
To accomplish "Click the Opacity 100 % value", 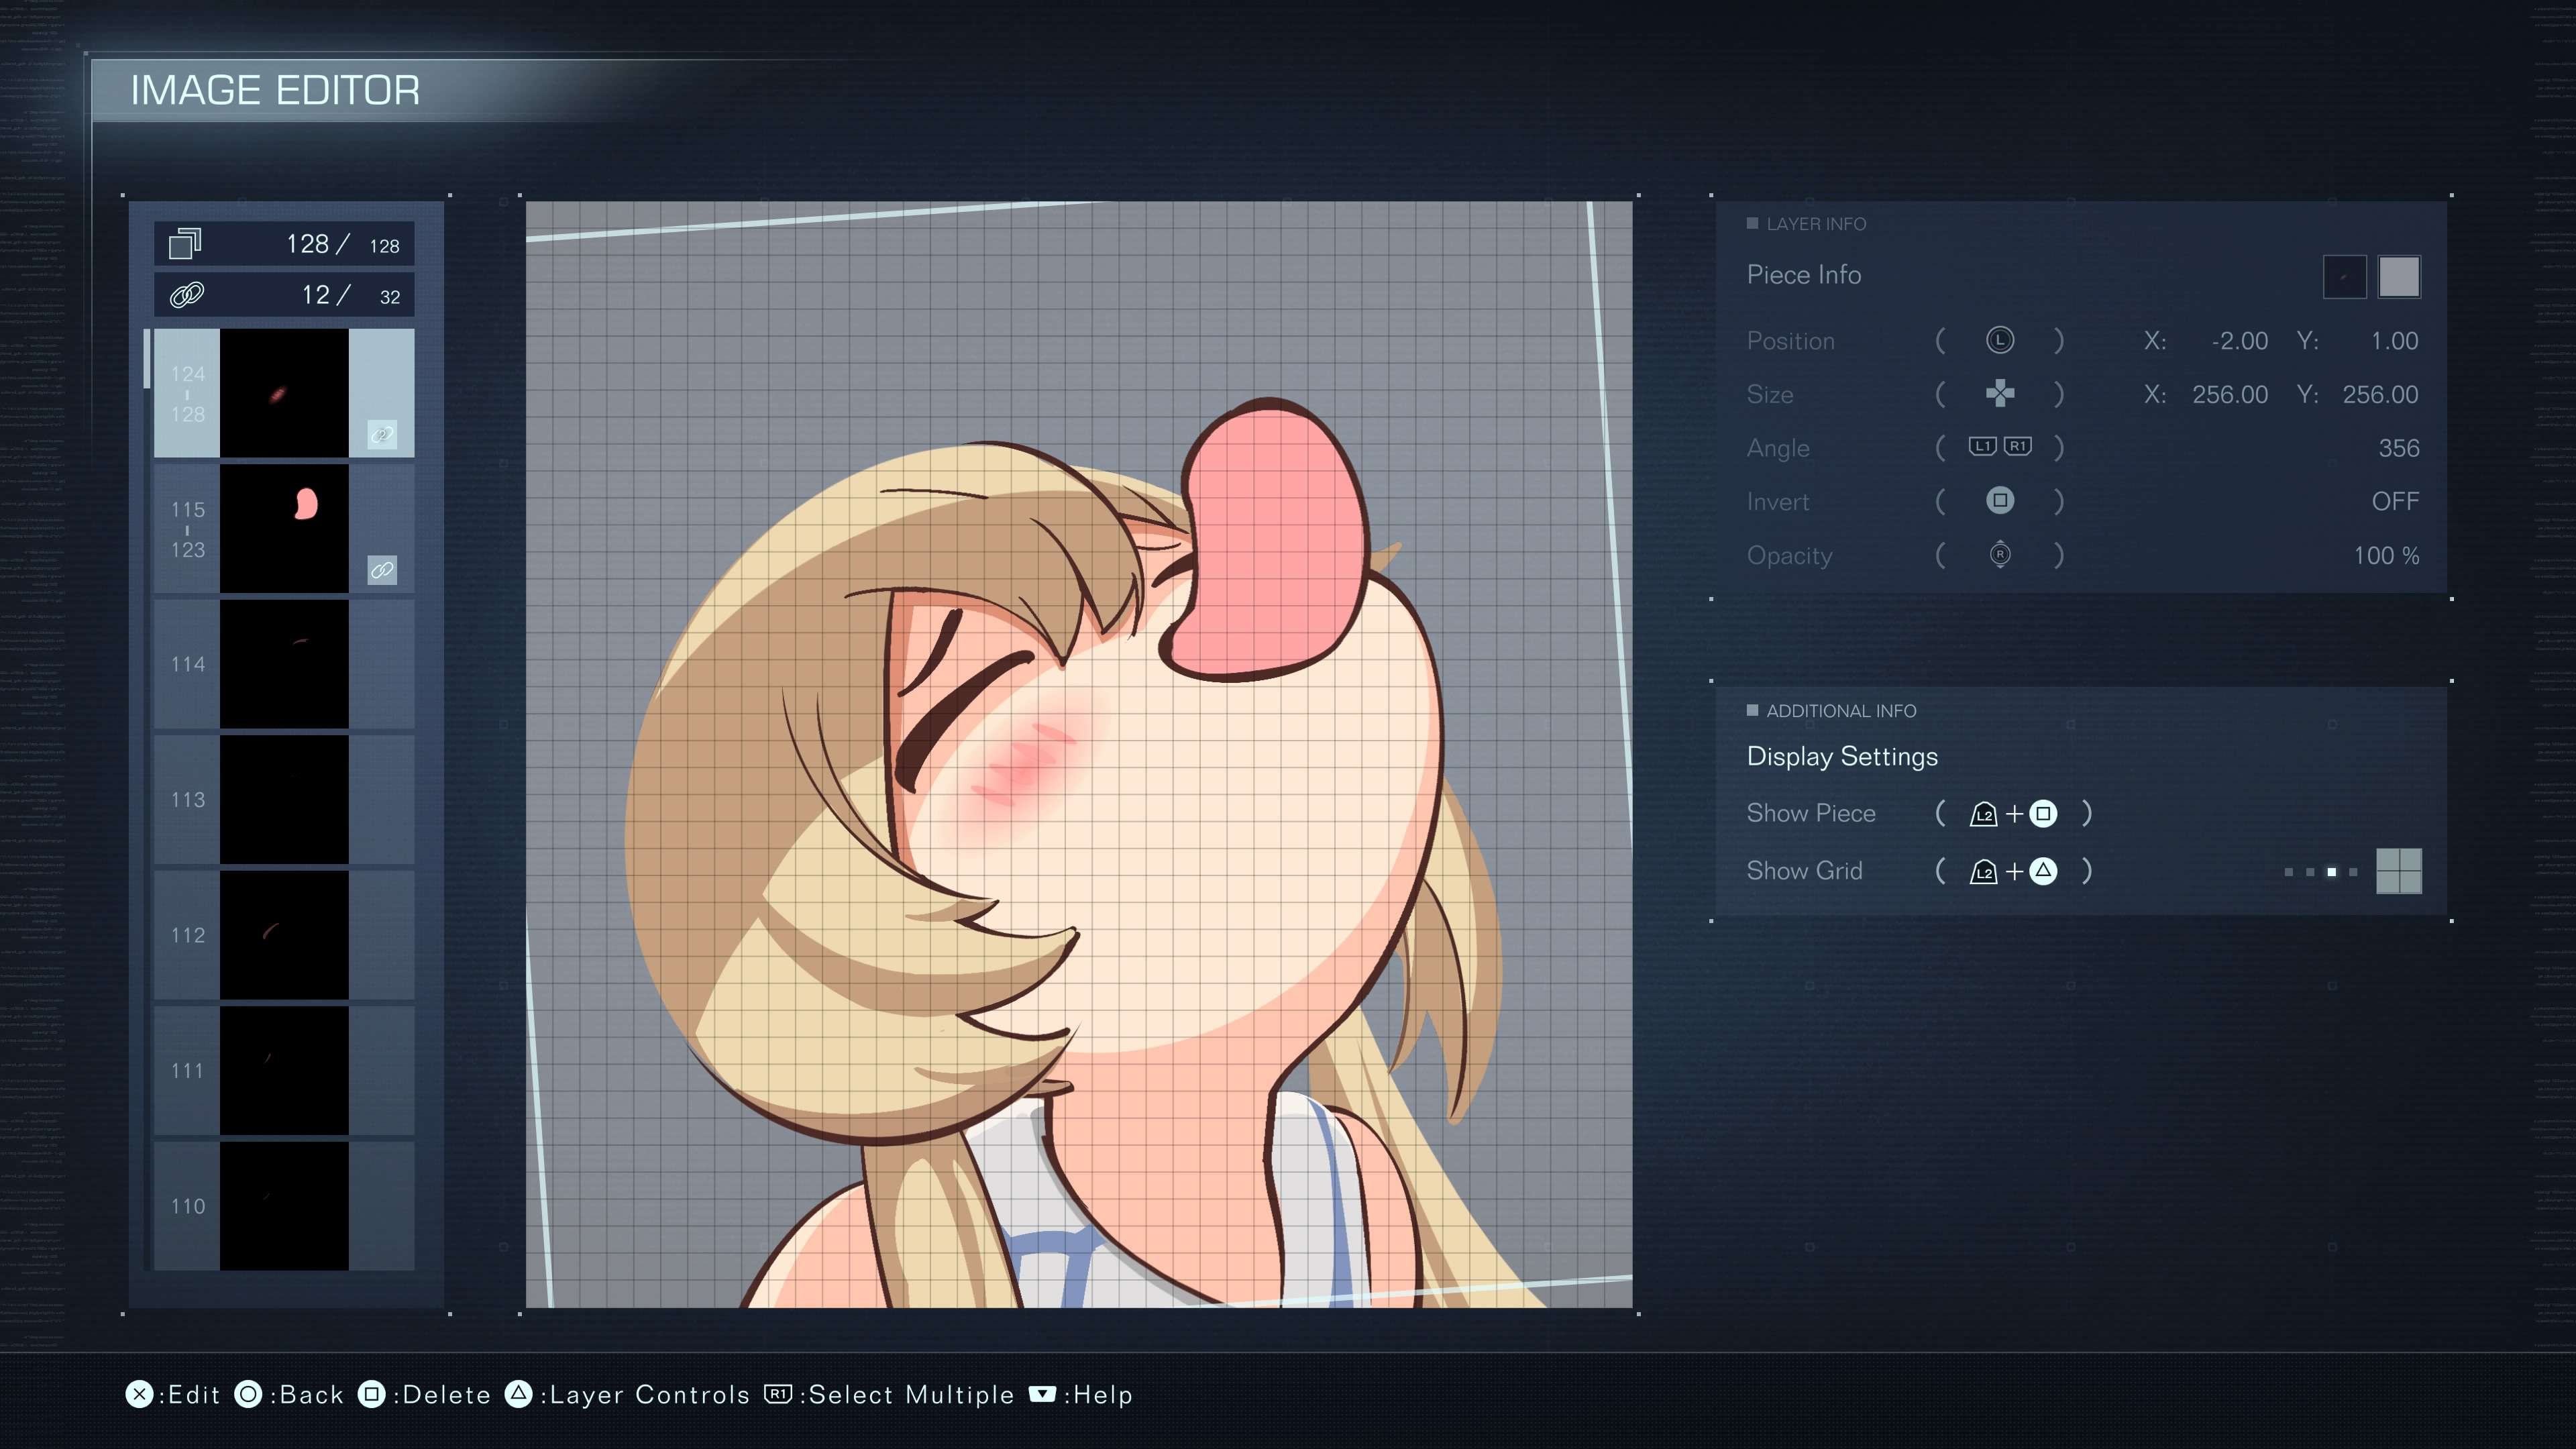I will pyautogui.click(x=2386, y=556).
